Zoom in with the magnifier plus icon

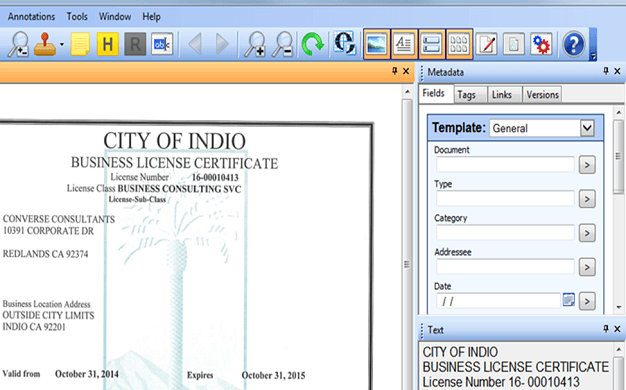[x=255, y=44]
